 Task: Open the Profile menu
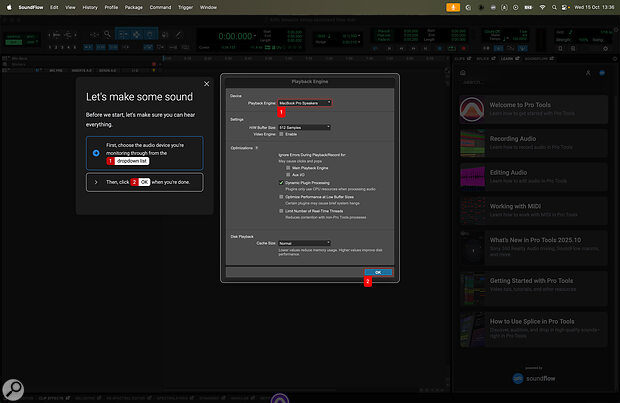[111, 7]
